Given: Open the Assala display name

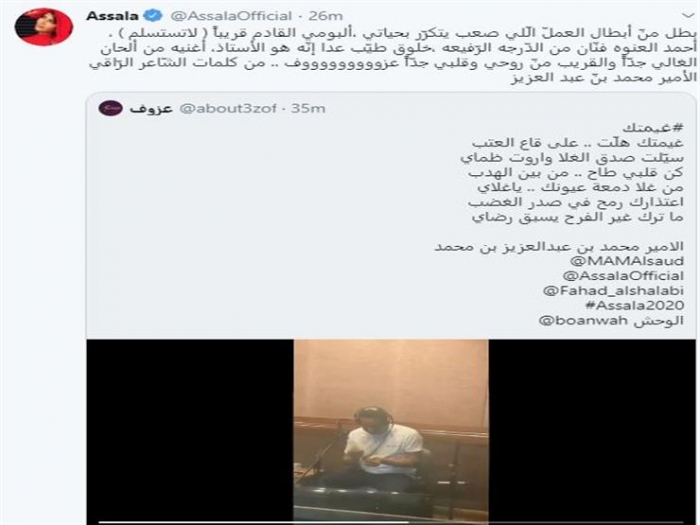Looking at the screenshot, I should 112,16.
